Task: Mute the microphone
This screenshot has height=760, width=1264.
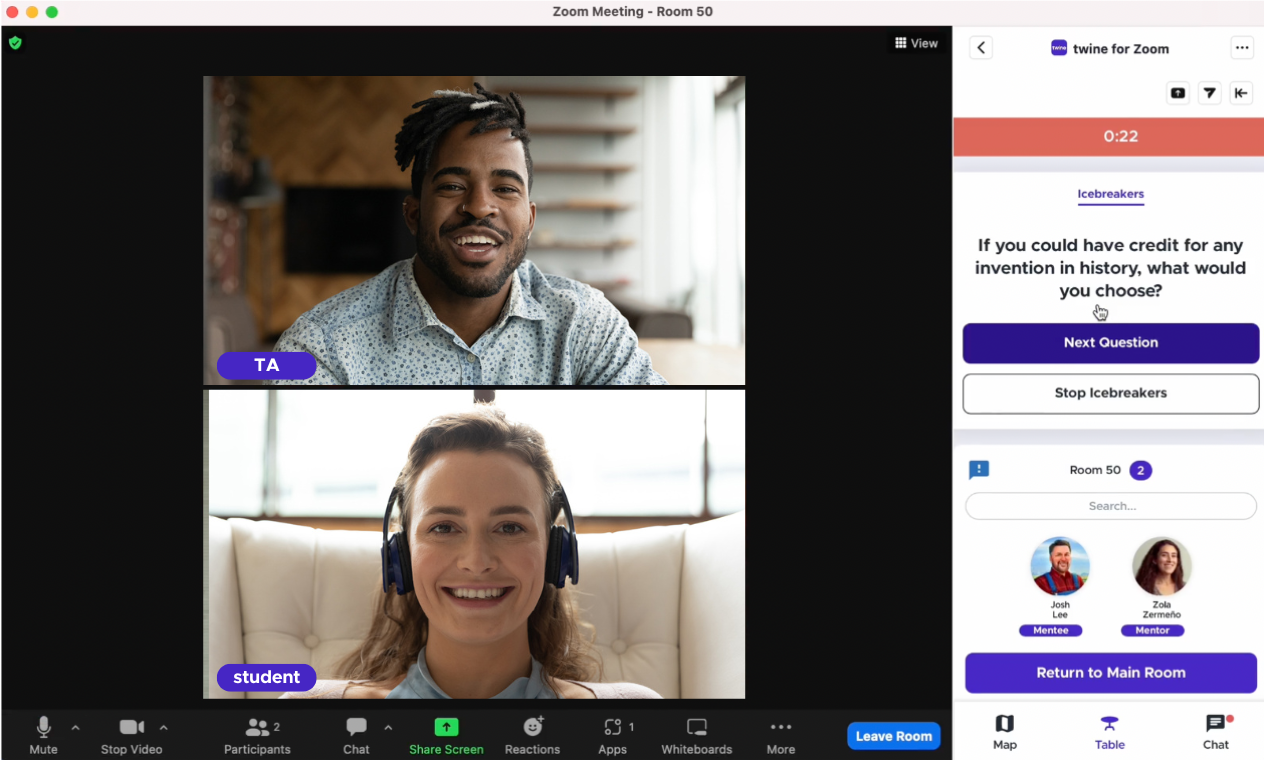Action: click(x=43, y=736)
